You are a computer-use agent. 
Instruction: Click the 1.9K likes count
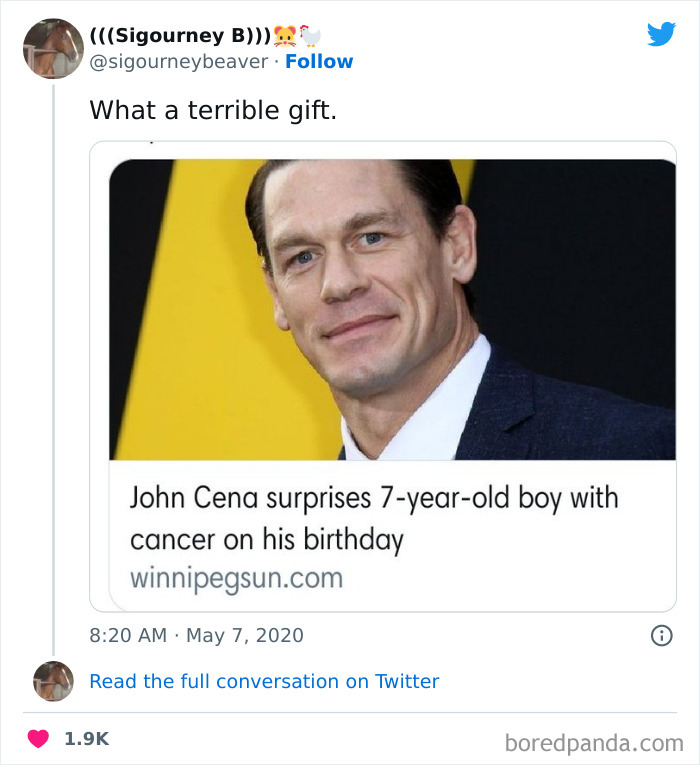pyautogui.click(x=86, y=739)
